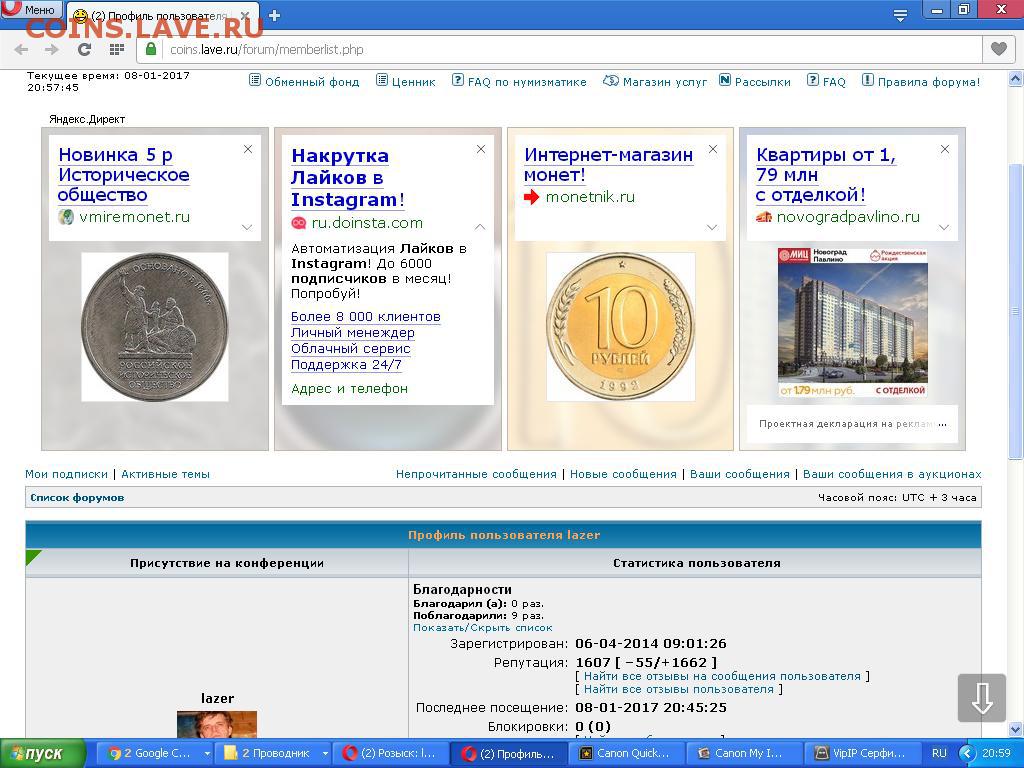The height and width of the screenshot is (768, 1024).
Task: Open Мои подписки link
Action: [66, 474]
